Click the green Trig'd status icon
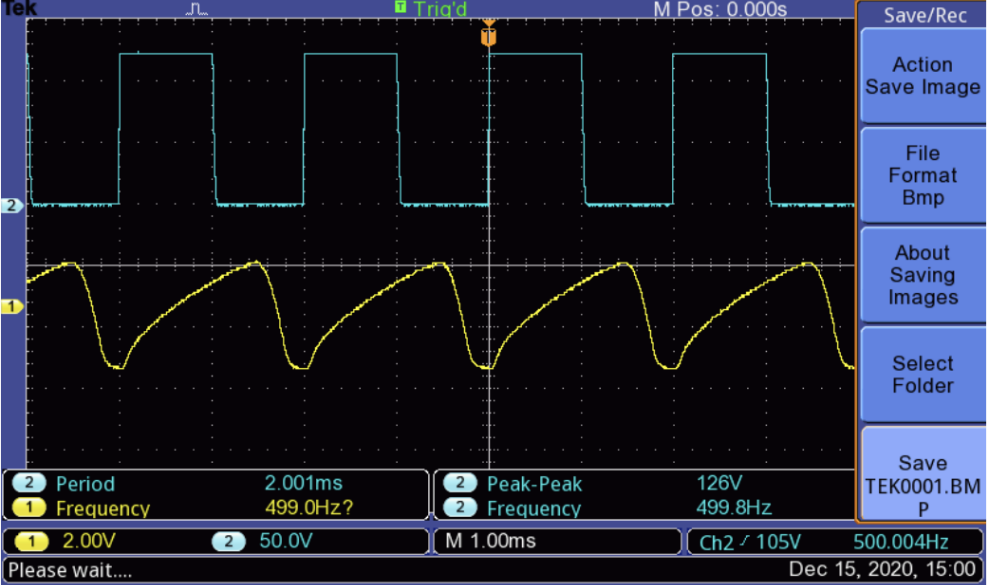The height and width of the screenshot is (585, 989). (x=400, y=7)
